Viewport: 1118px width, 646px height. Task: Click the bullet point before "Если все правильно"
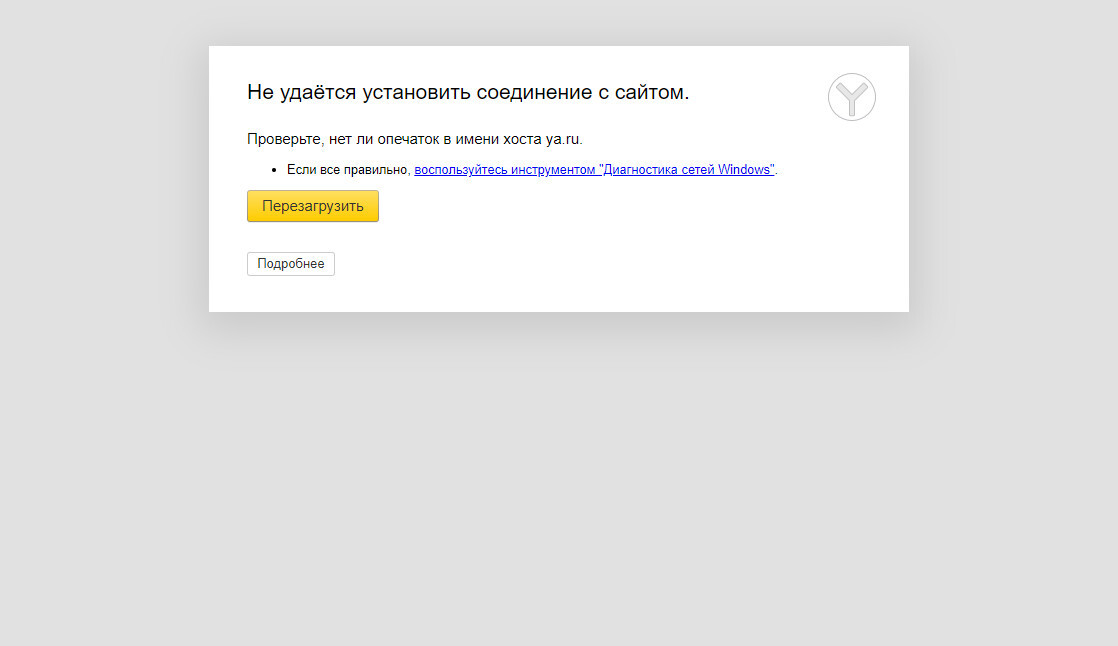[x=274, y=170]
